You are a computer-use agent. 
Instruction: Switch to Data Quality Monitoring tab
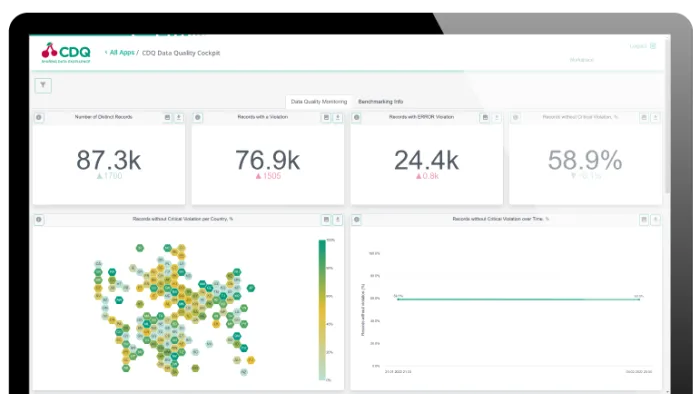tap(319, 102)
